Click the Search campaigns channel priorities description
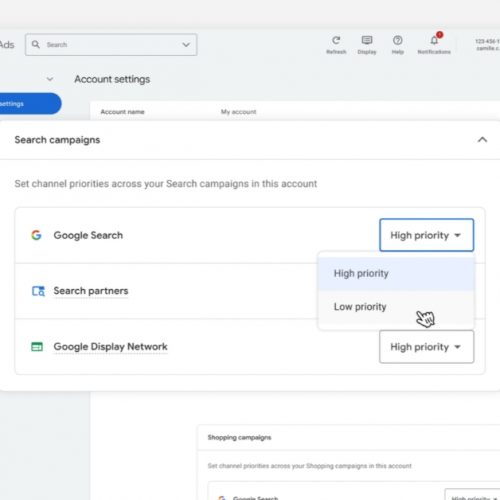The image size is (500, 500). click(x=166, y=184)
